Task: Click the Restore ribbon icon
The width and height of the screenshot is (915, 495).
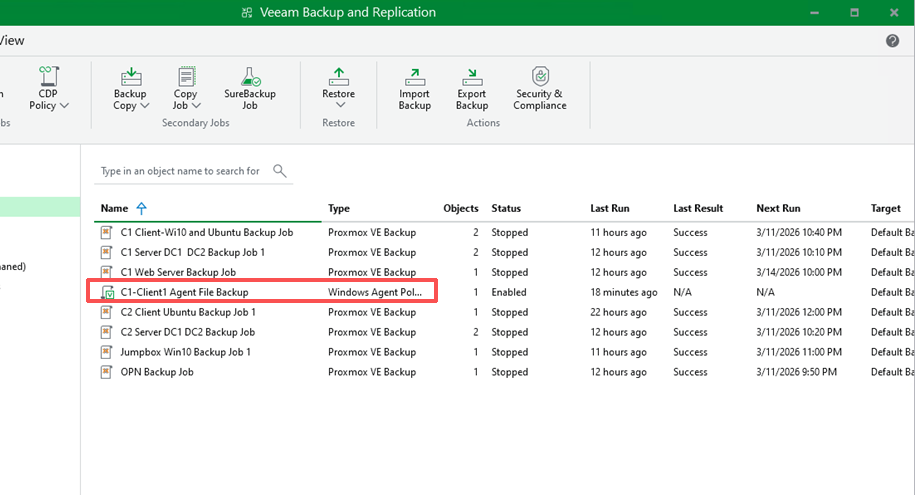Action: coord(338,76)
